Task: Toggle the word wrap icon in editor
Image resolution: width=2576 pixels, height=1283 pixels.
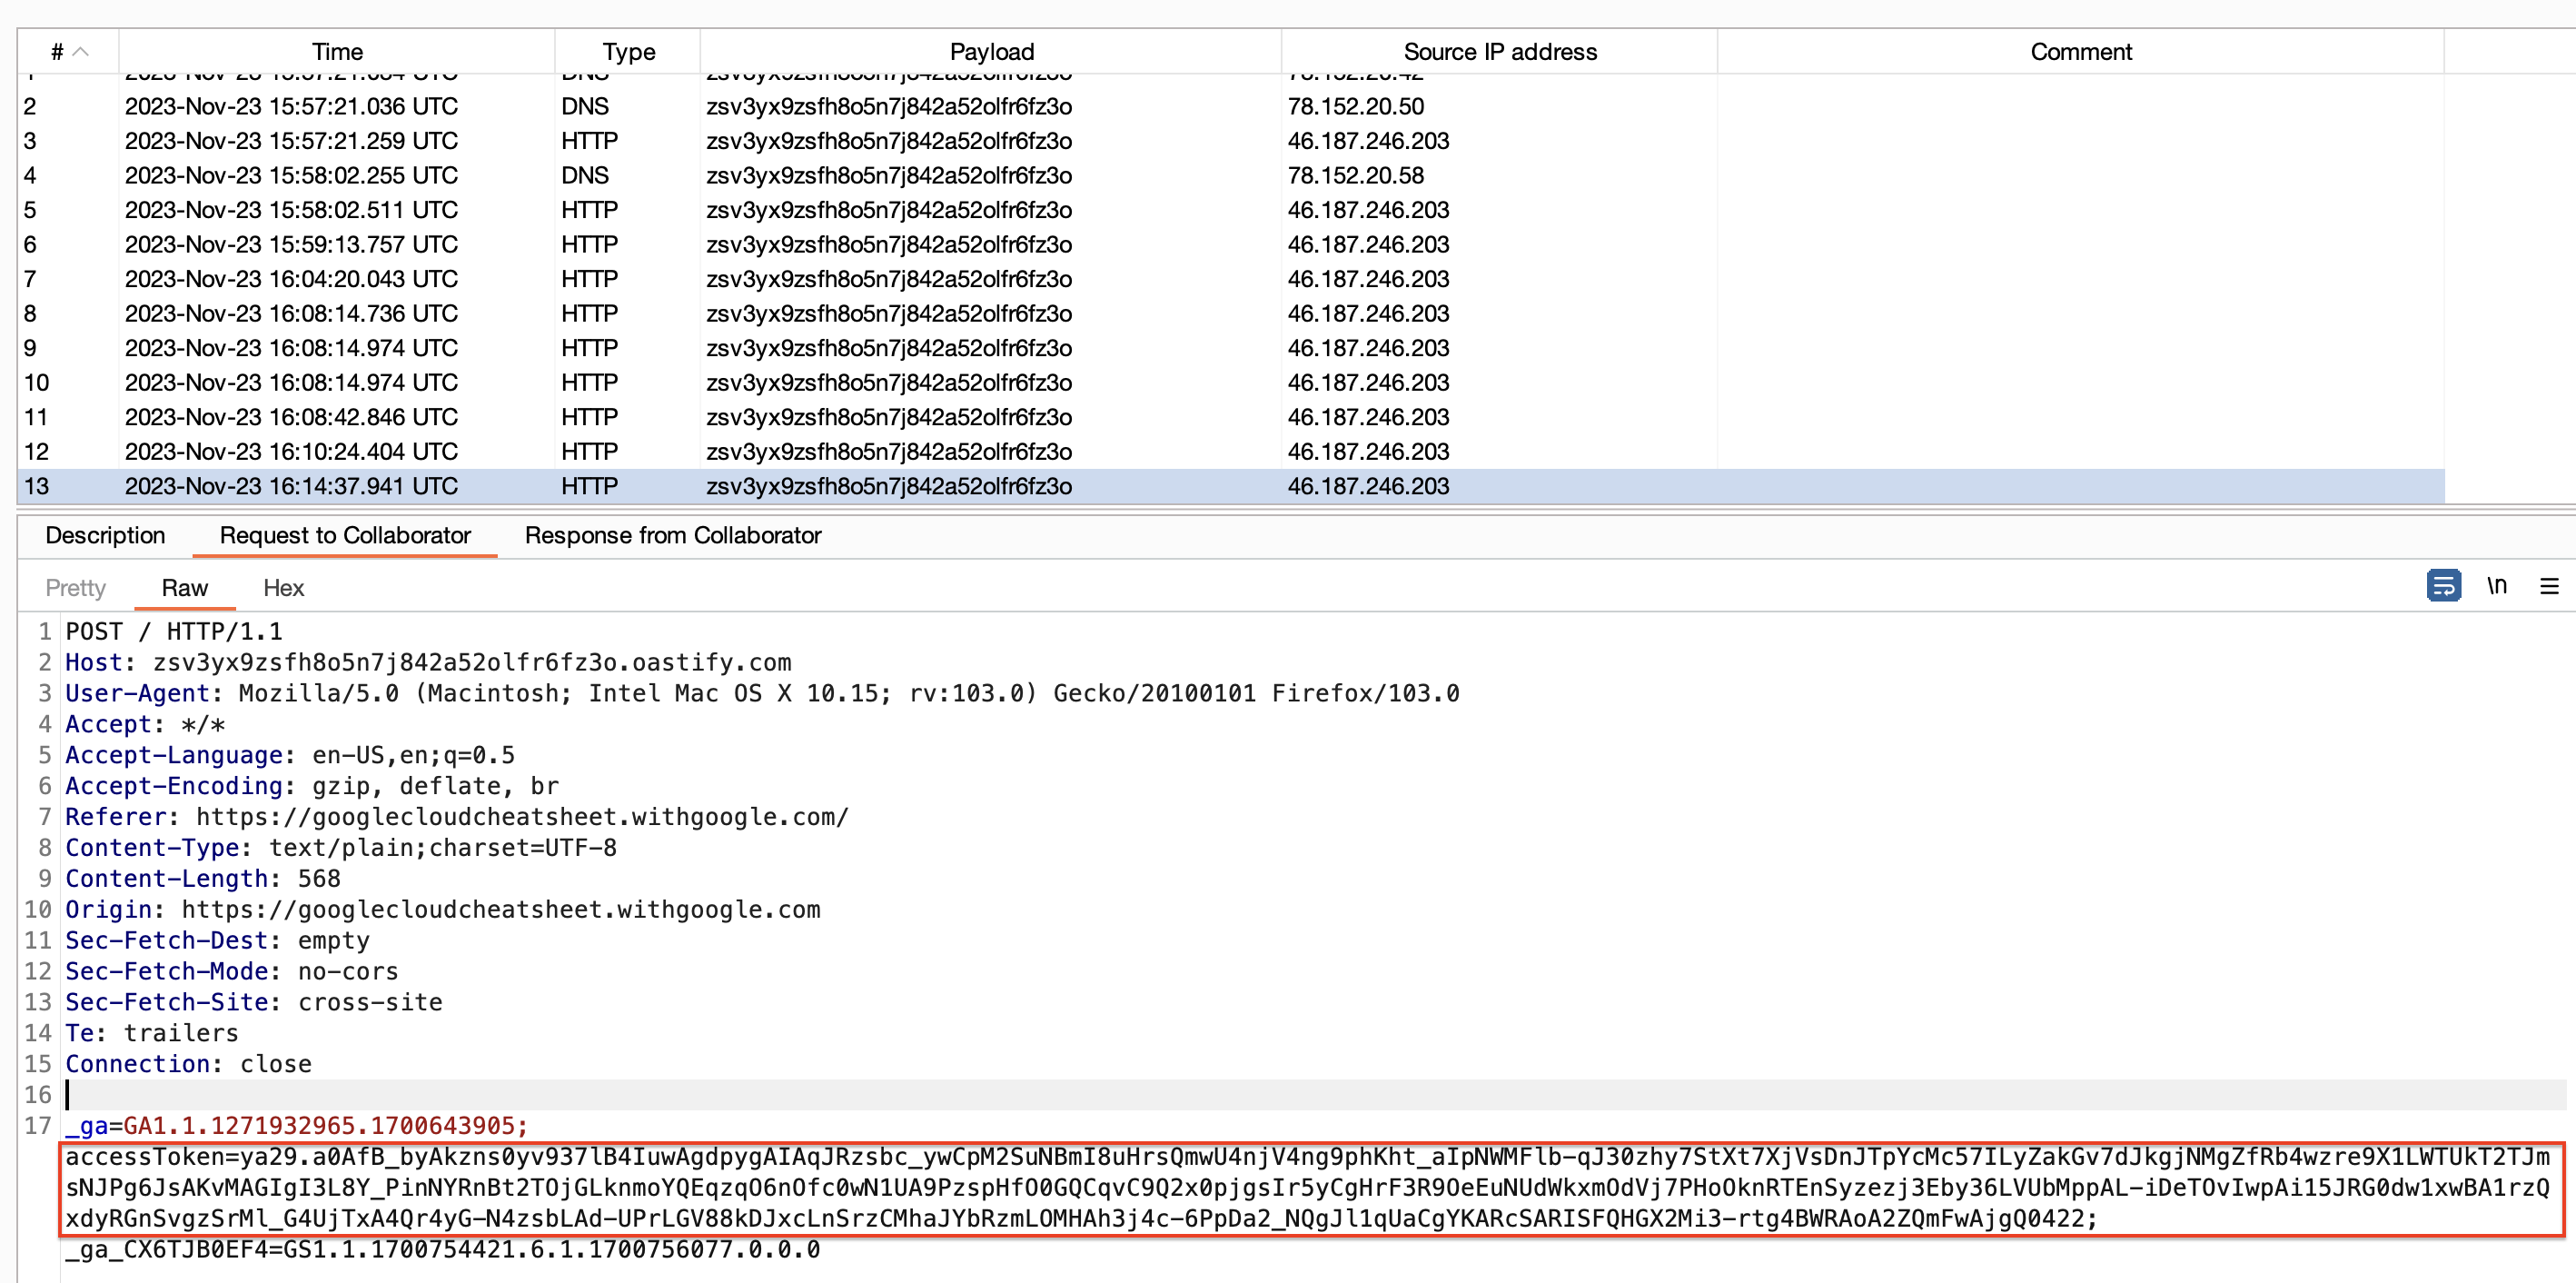Action: [x=2443, y=586]
